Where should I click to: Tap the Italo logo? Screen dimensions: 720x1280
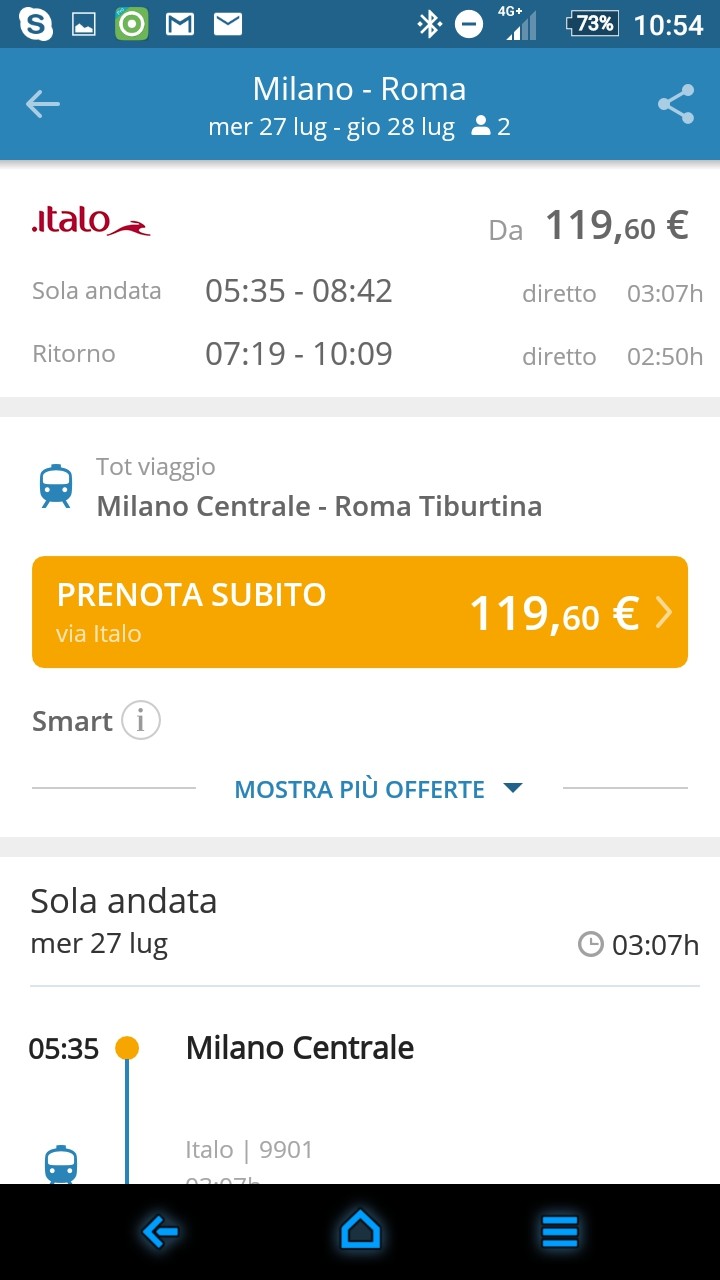coord(91,222)
